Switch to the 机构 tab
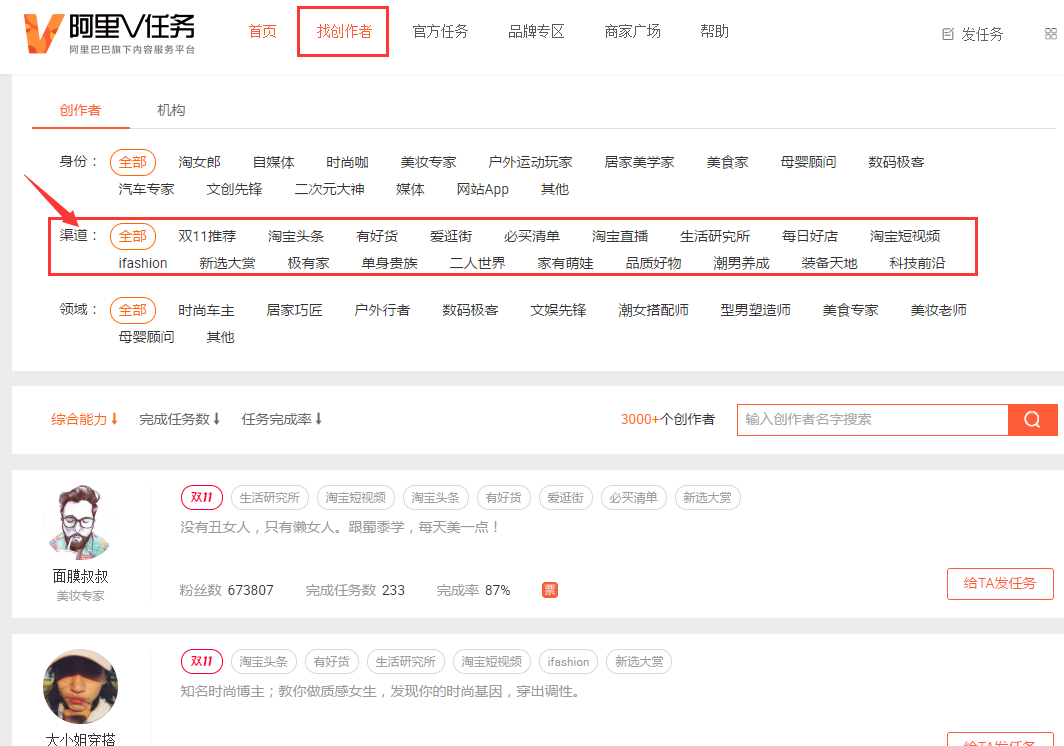The width and height of the screenshot is (1064, 746). pos(170,110)
